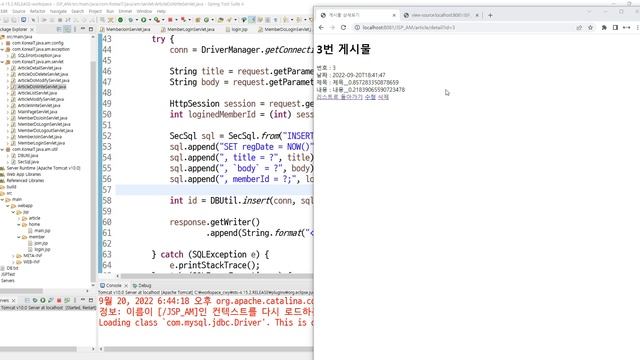This screenshot has width=640, height=360.
Task: Maximize the Package Explorer panel
Action: [x=91, y=29]
